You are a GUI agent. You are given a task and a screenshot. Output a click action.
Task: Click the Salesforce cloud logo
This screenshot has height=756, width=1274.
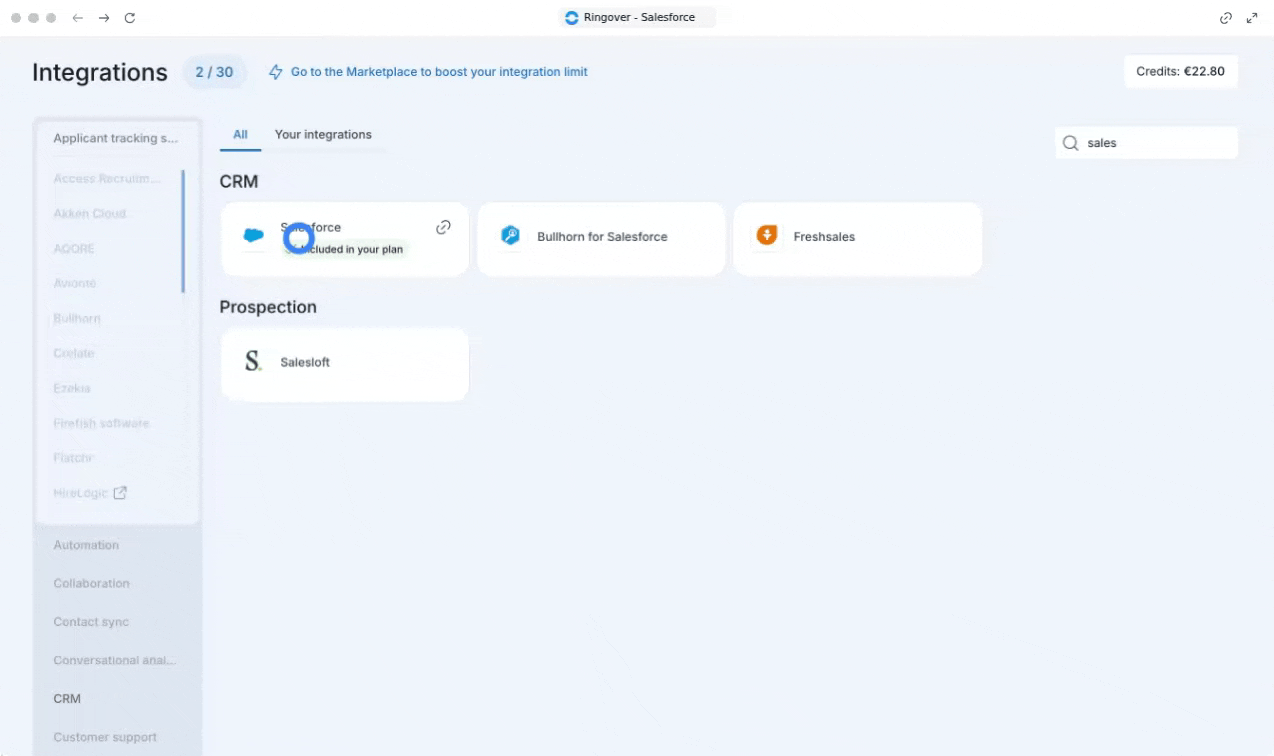click(254, 236)
